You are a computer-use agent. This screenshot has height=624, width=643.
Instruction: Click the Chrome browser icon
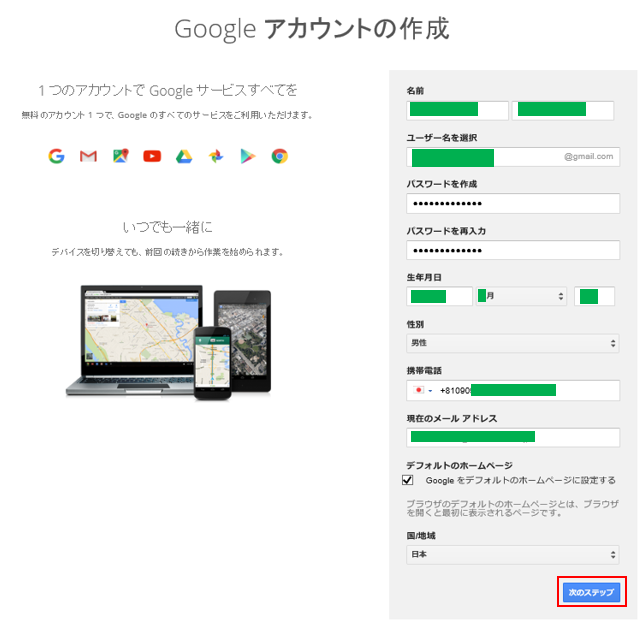pyautogui.click(x=279, y=156)
